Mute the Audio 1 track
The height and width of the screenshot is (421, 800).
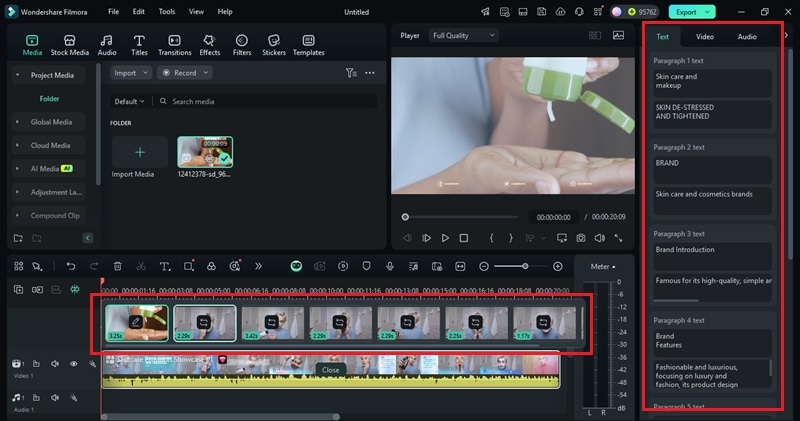55,398
